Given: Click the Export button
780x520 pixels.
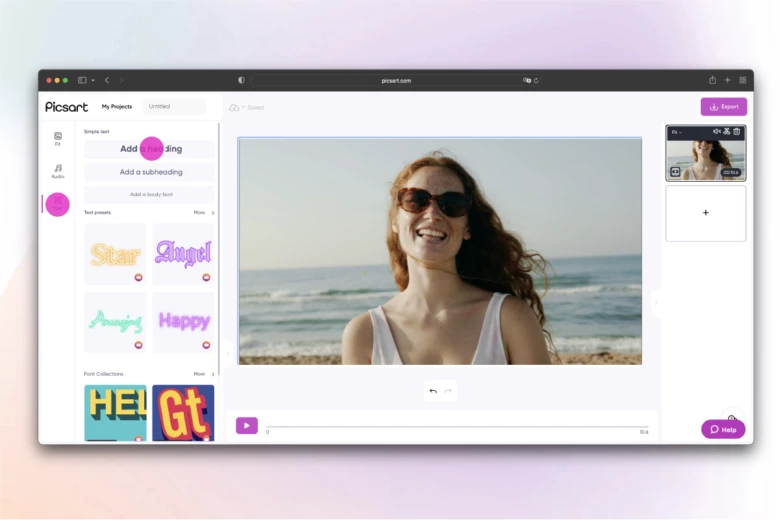Looking at the screenshot, I should click(x=723, y=106).
